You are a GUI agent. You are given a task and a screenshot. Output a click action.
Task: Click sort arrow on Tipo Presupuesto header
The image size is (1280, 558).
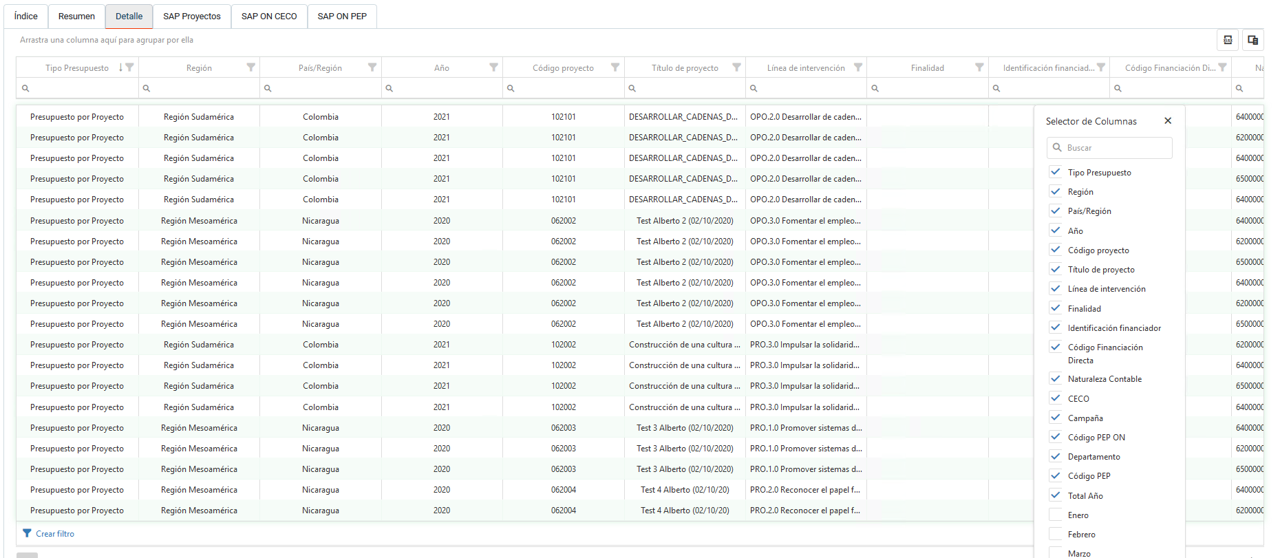[121, 68]
